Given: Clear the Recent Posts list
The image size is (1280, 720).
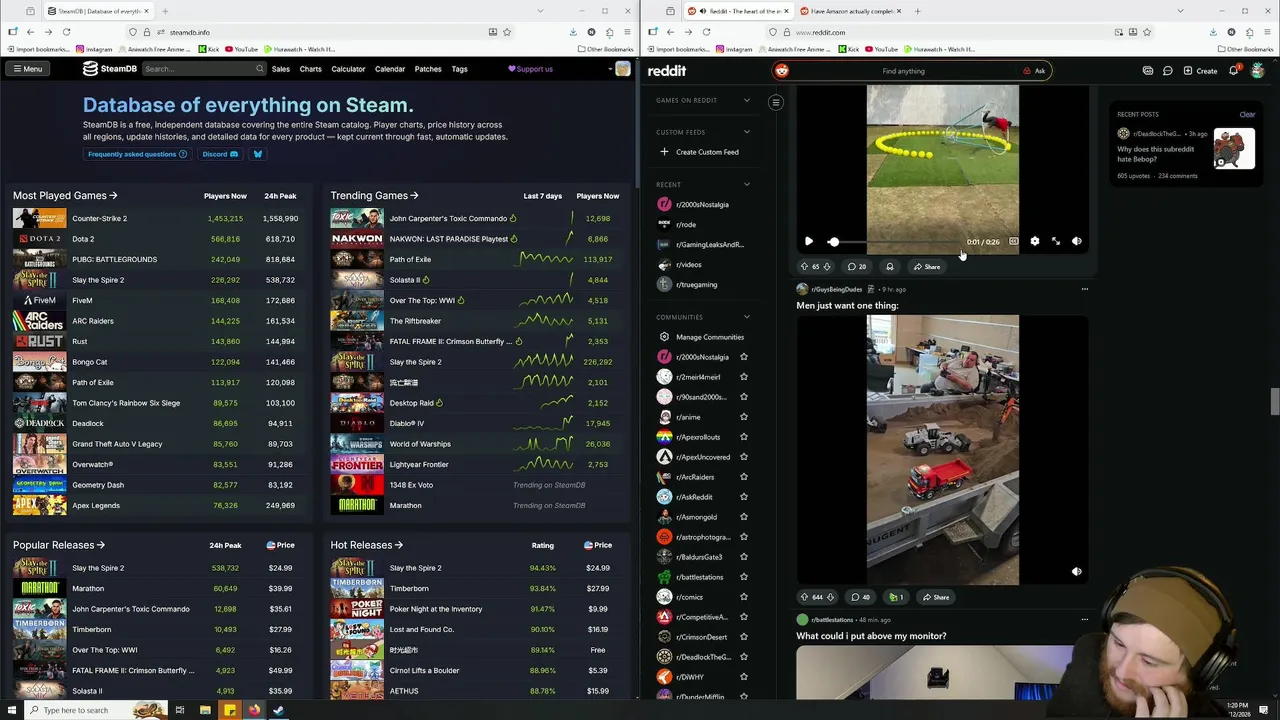Looking at the screenshot, I should [x=1247, y=115].
